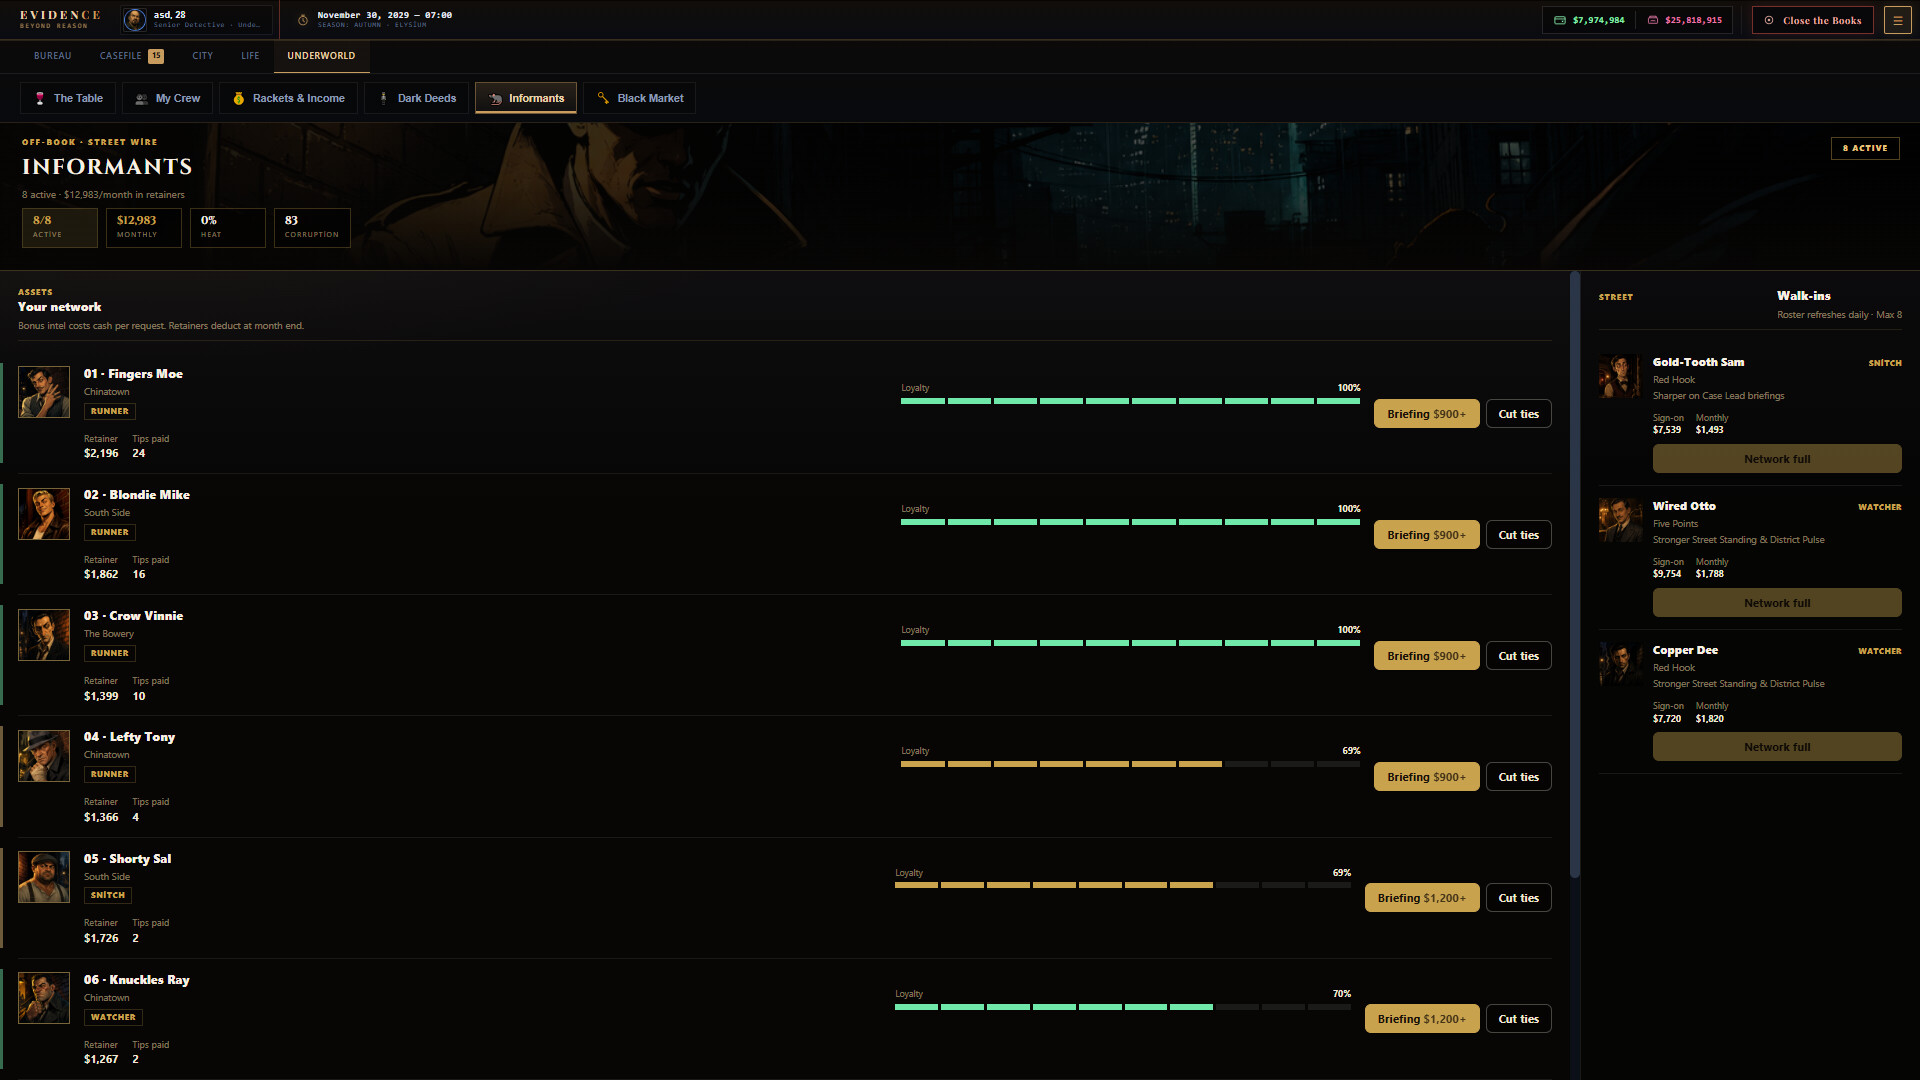
Task: Click the green wallet cash icon
Action: pyautogui.click(x=1560, y=20)
